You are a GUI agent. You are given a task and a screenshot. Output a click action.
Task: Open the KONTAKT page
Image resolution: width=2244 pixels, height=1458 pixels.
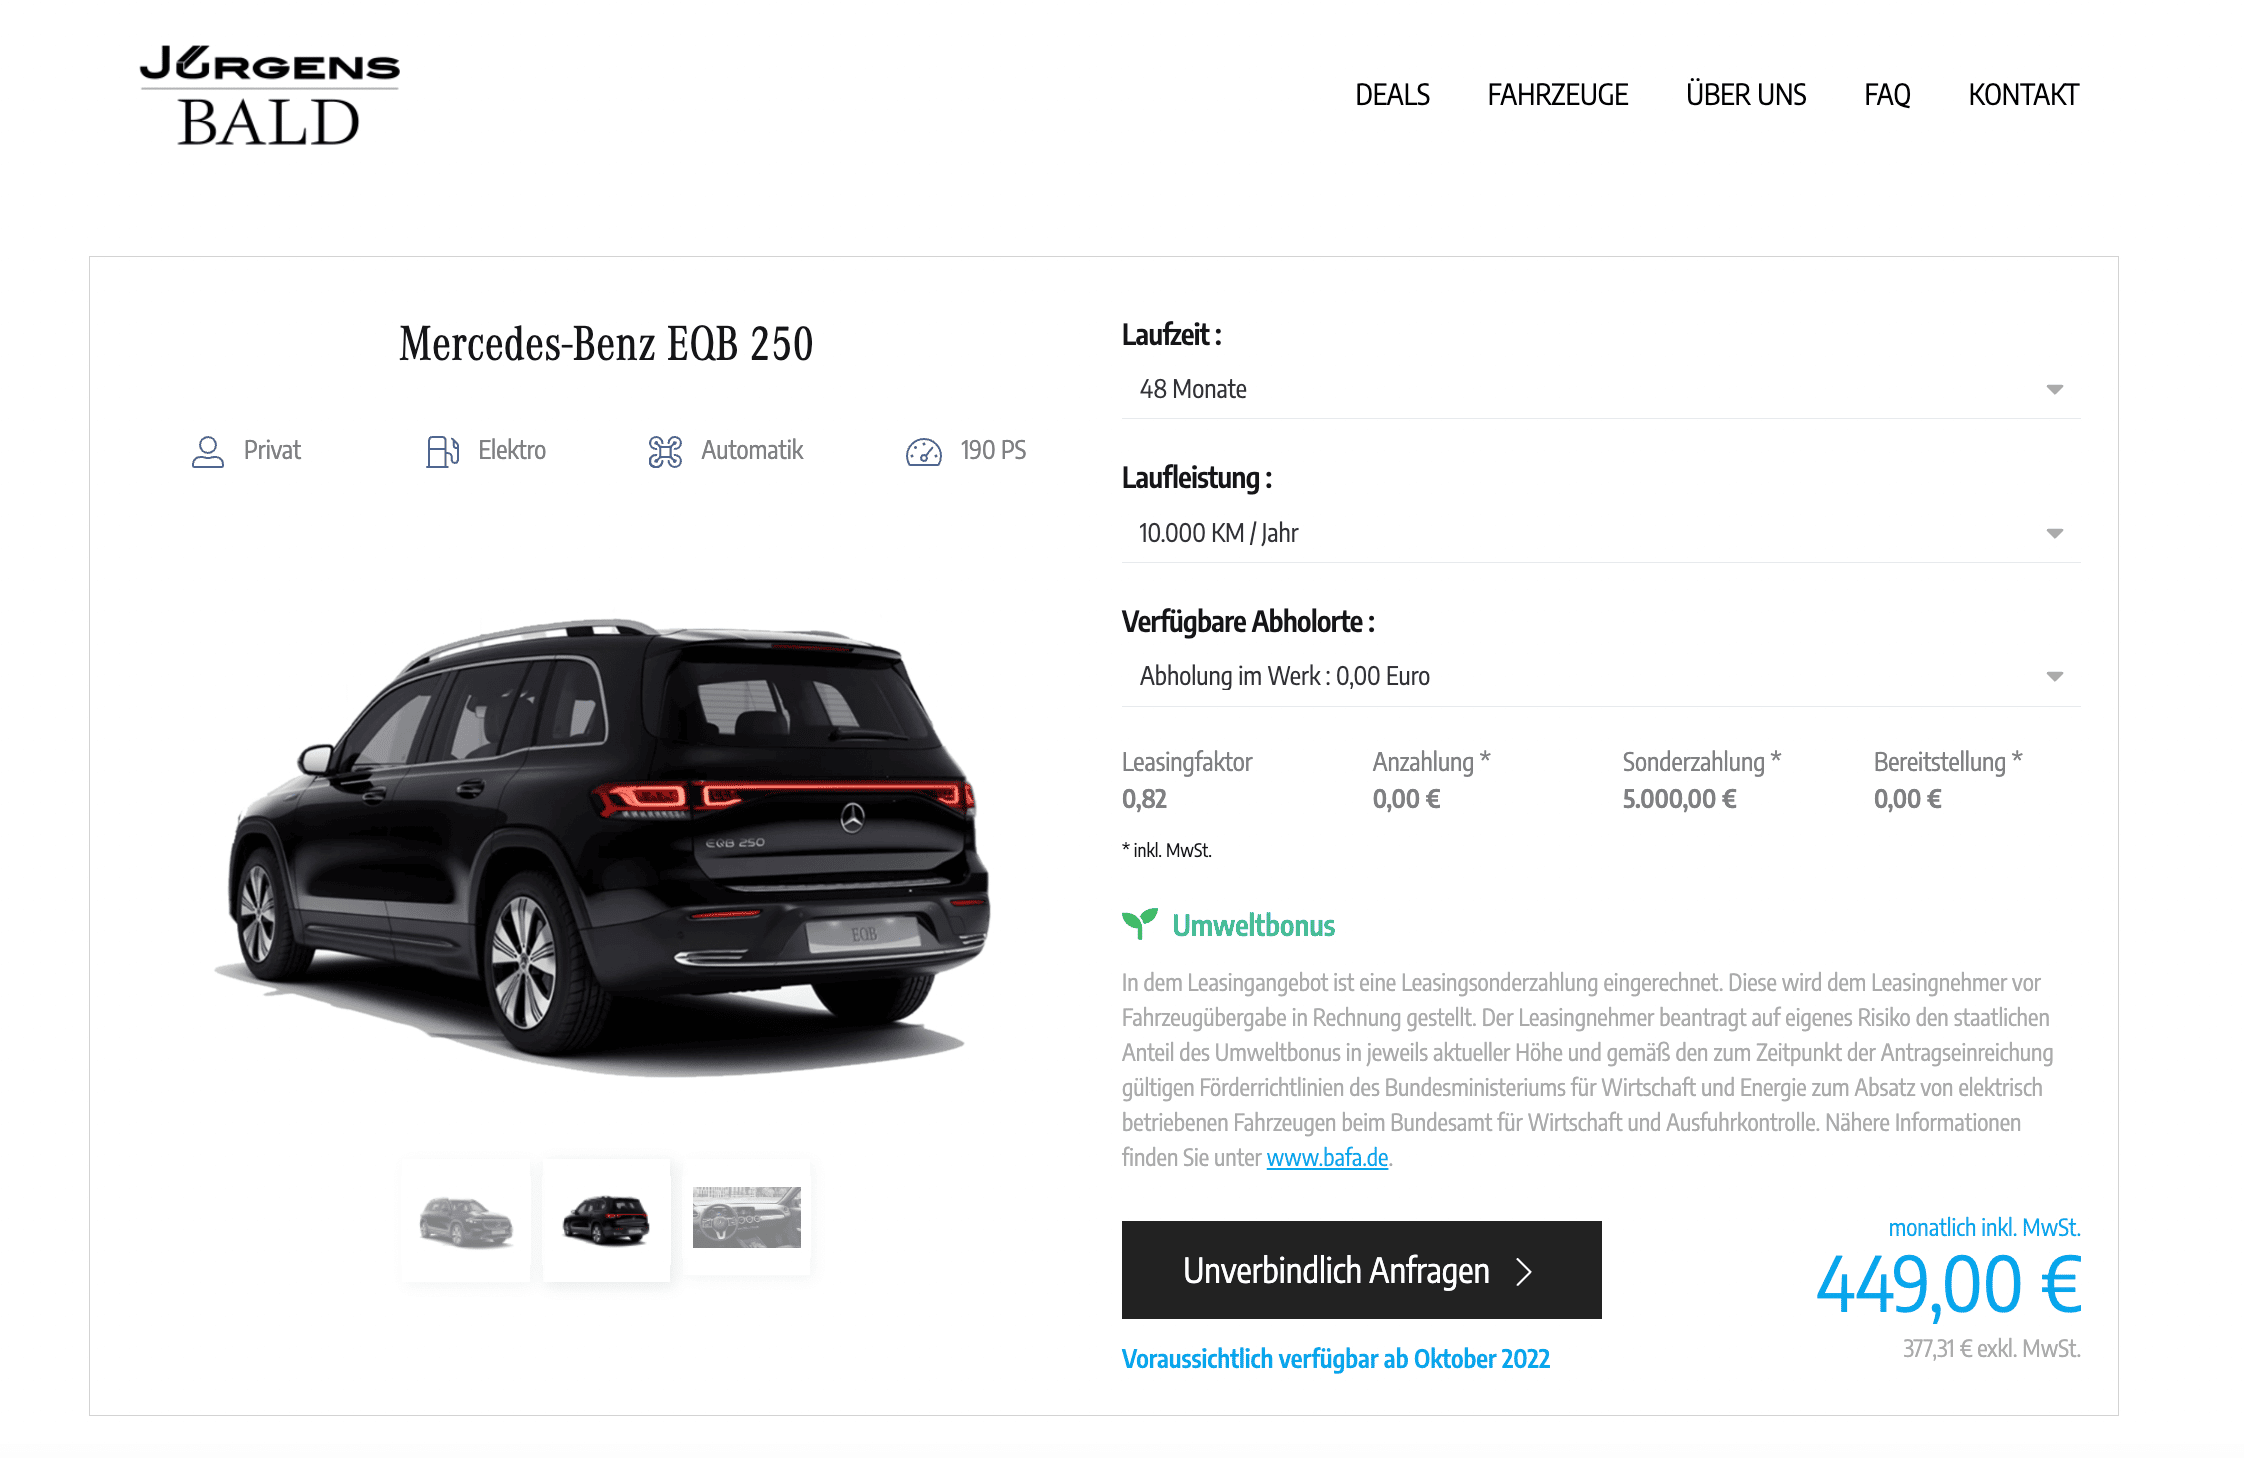[2024, 95]
